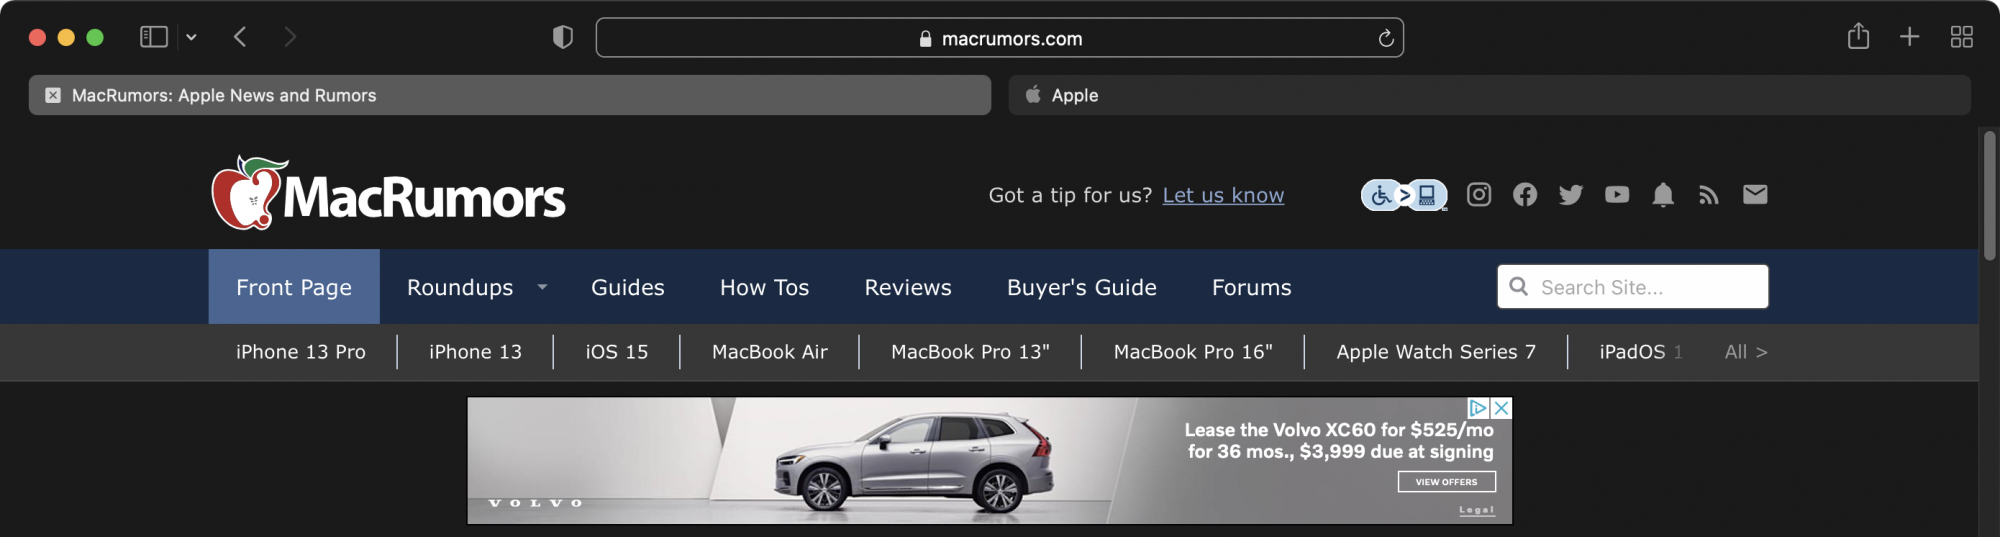
Task: Follow the 'Let us know' tip link
Action: coord(1223,195)
